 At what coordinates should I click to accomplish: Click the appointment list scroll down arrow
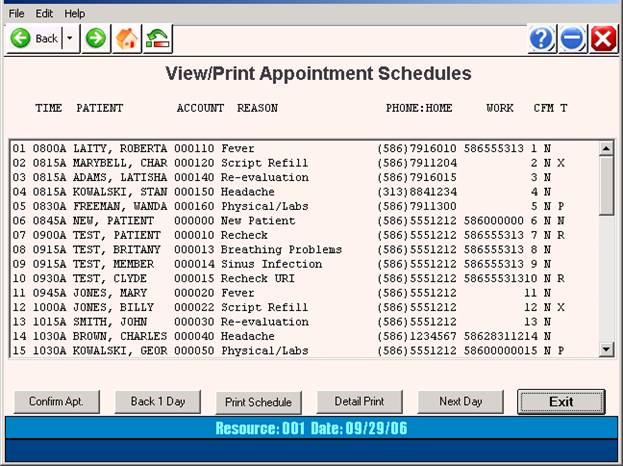click(x=606, y=350)
